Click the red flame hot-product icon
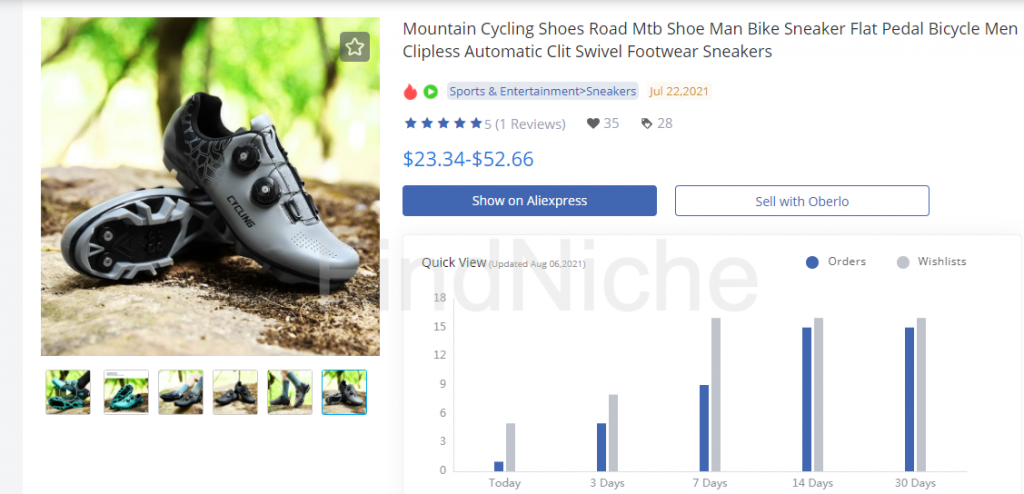 [x=410, y=91]
